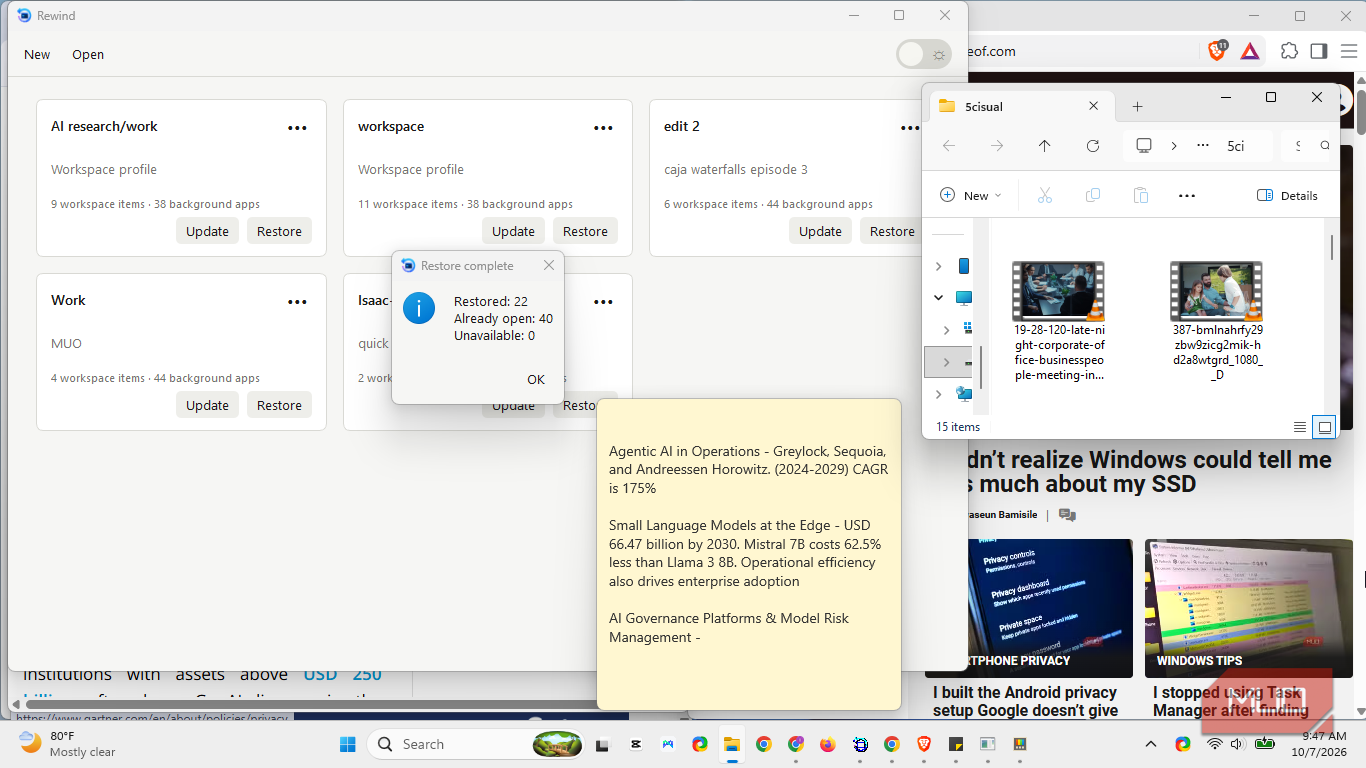Toggle the light/dark theme switch in Rewind
The image size is (1366, 768).
[x=924, y=54]
